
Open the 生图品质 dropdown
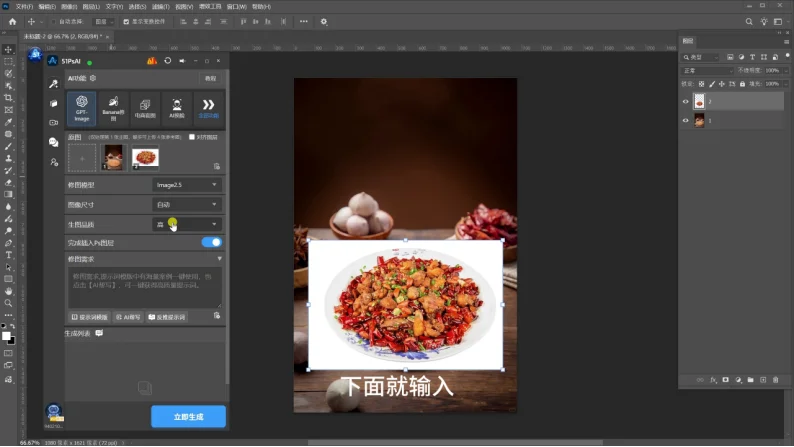pyautogui.click(x=187, y=224)
